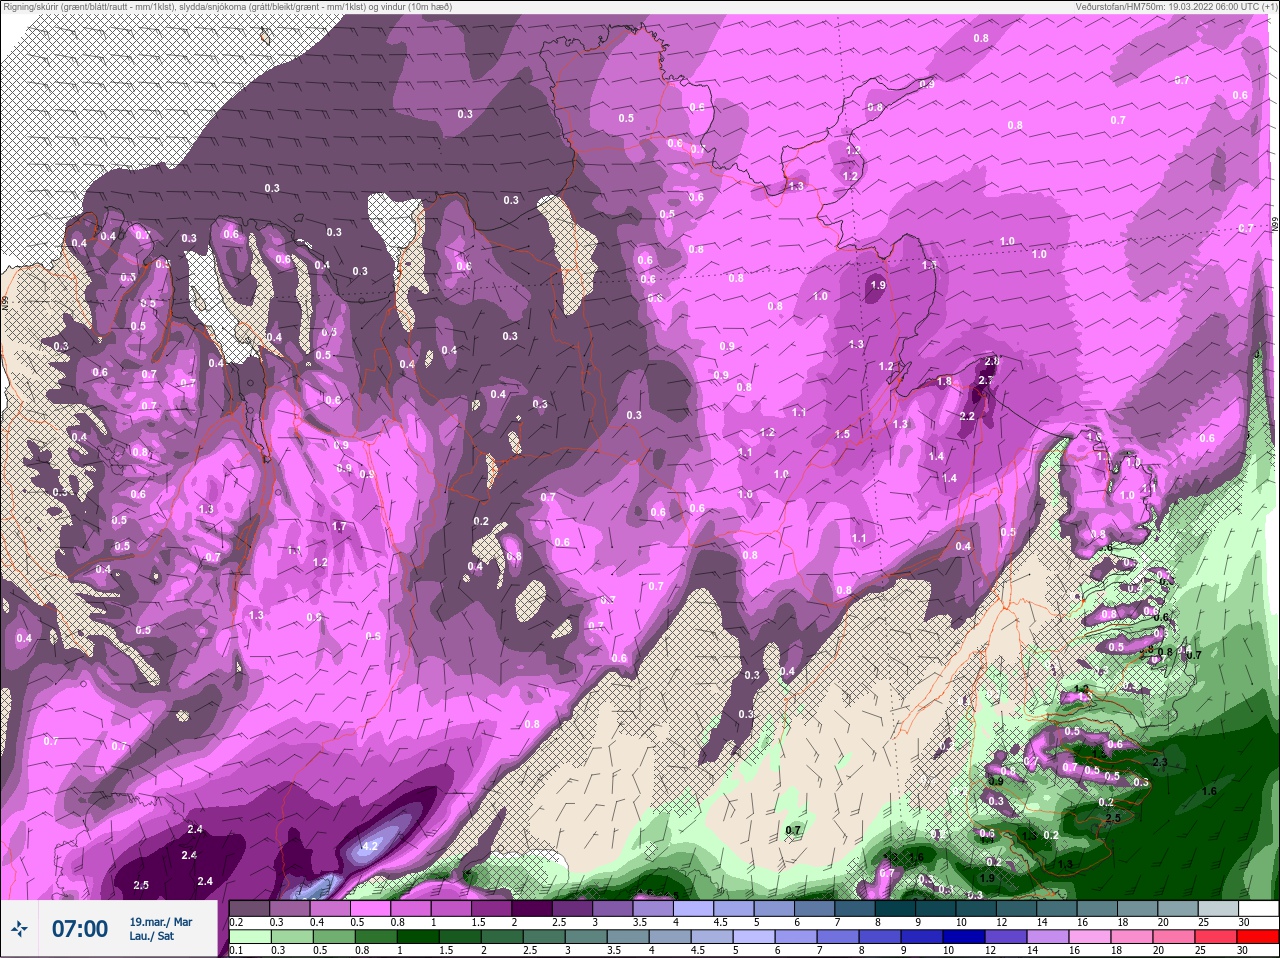This screenshot has height=958, width=1280.
Task: Pick the upper legend swatch between 0.2 and 0.3
Action: (249, 908)
